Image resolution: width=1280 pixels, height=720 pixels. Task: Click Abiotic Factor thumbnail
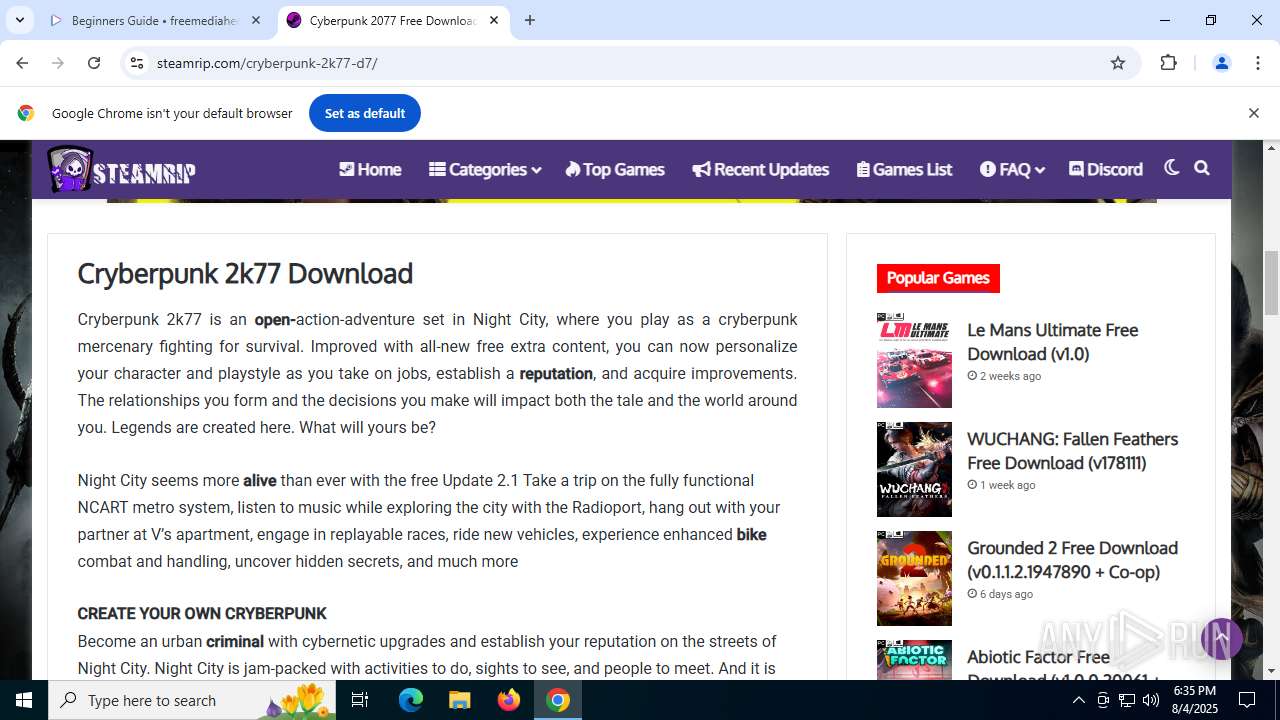[x=914, y=660]
